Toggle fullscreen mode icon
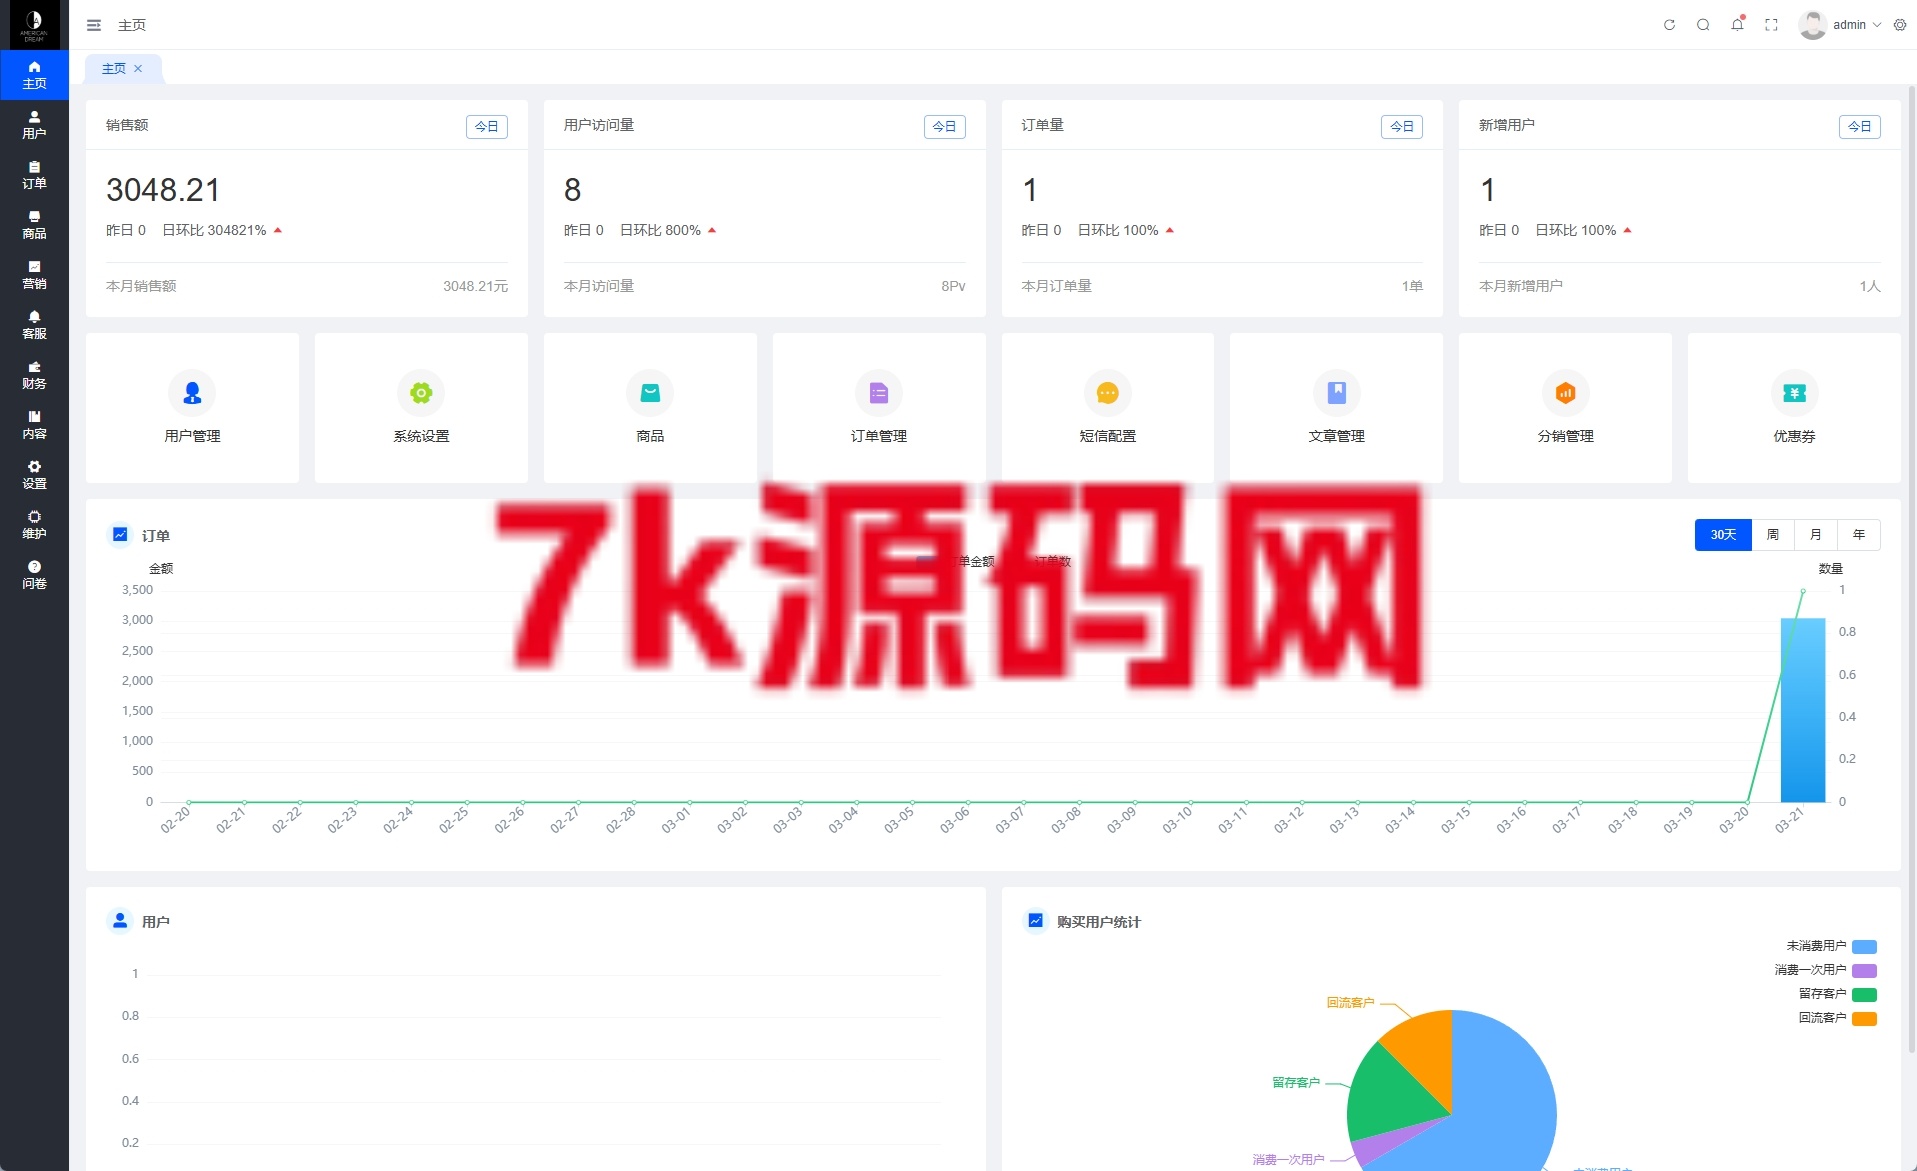1917x1171 pixels. [1771, 25]
